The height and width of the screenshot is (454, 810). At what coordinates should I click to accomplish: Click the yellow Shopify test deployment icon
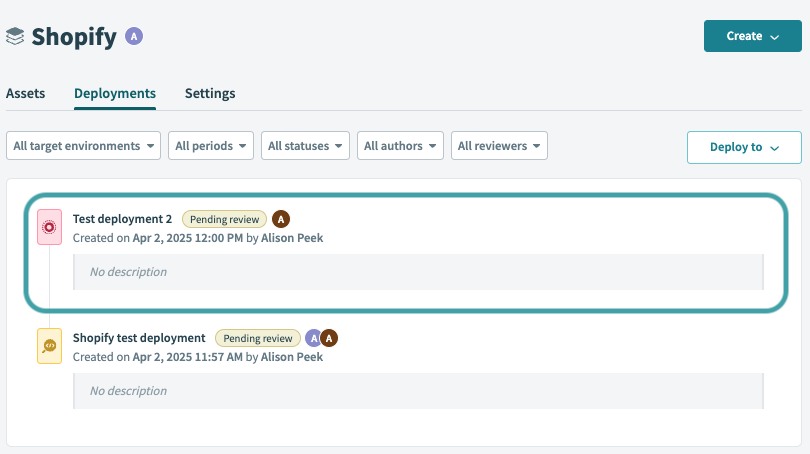pos(49,345)
